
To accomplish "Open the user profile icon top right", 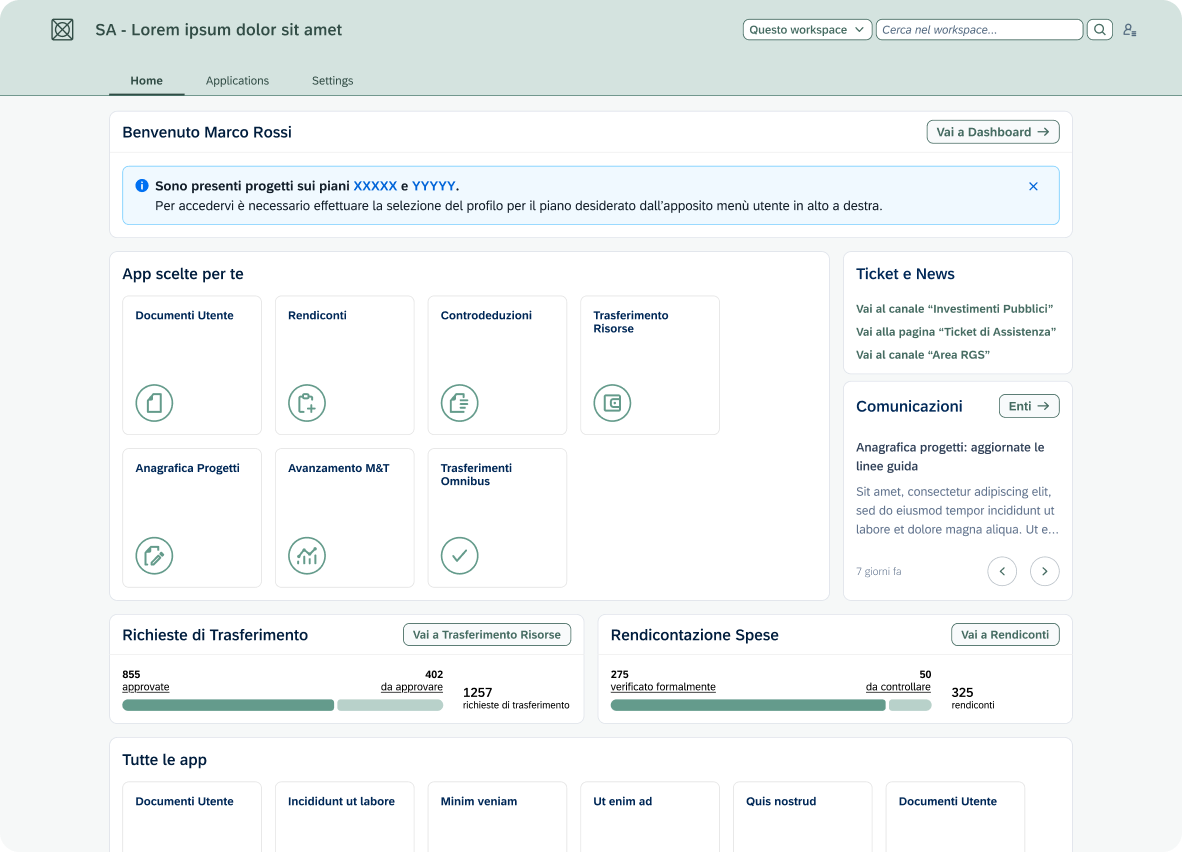I will pos(1129,29).
